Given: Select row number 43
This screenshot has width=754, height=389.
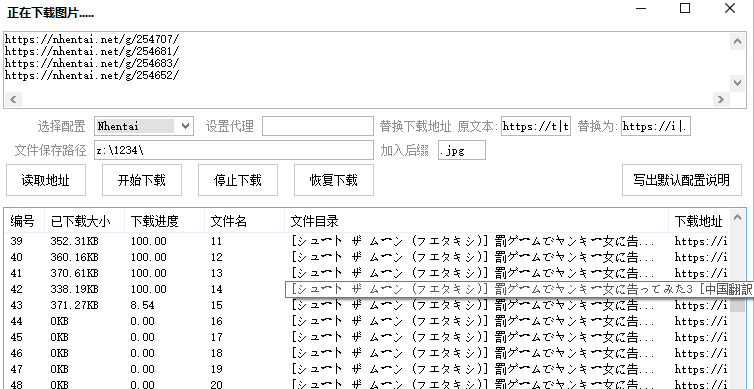Looking at the screenshot, I should pos(16,305).
